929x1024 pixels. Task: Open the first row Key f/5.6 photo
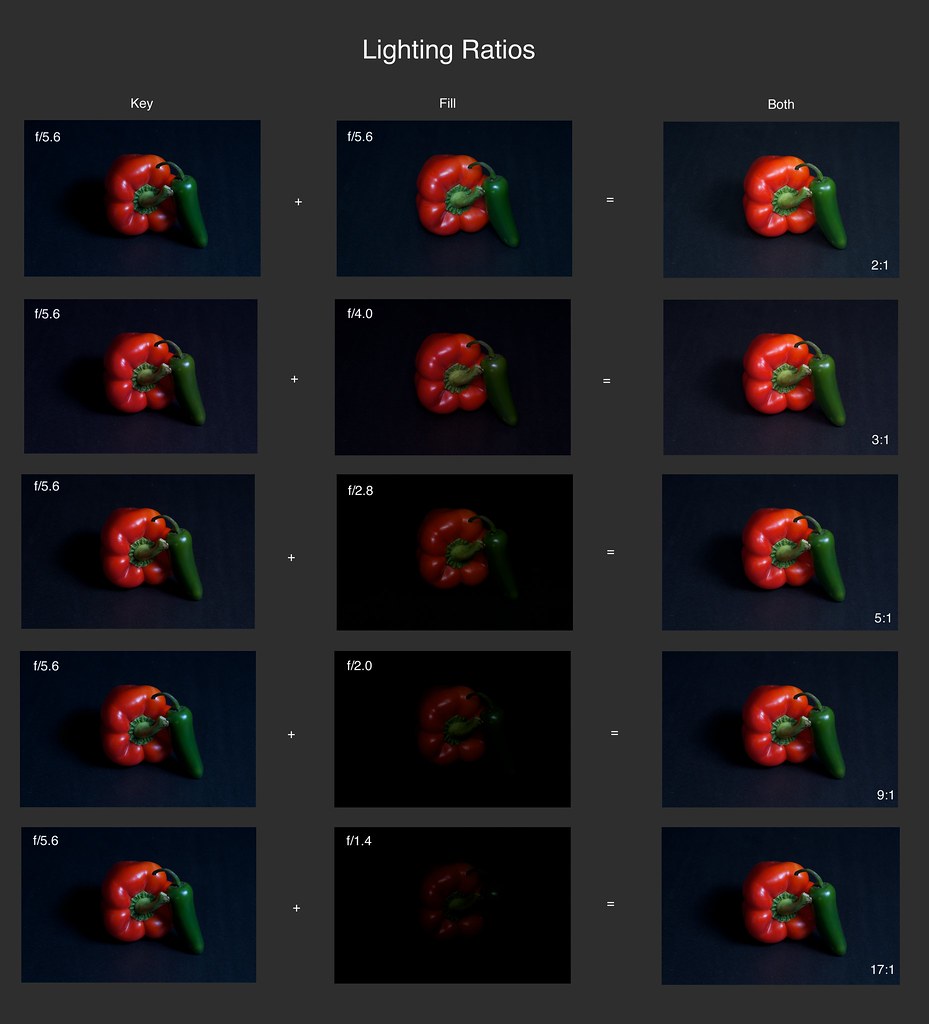coord(142,198)
